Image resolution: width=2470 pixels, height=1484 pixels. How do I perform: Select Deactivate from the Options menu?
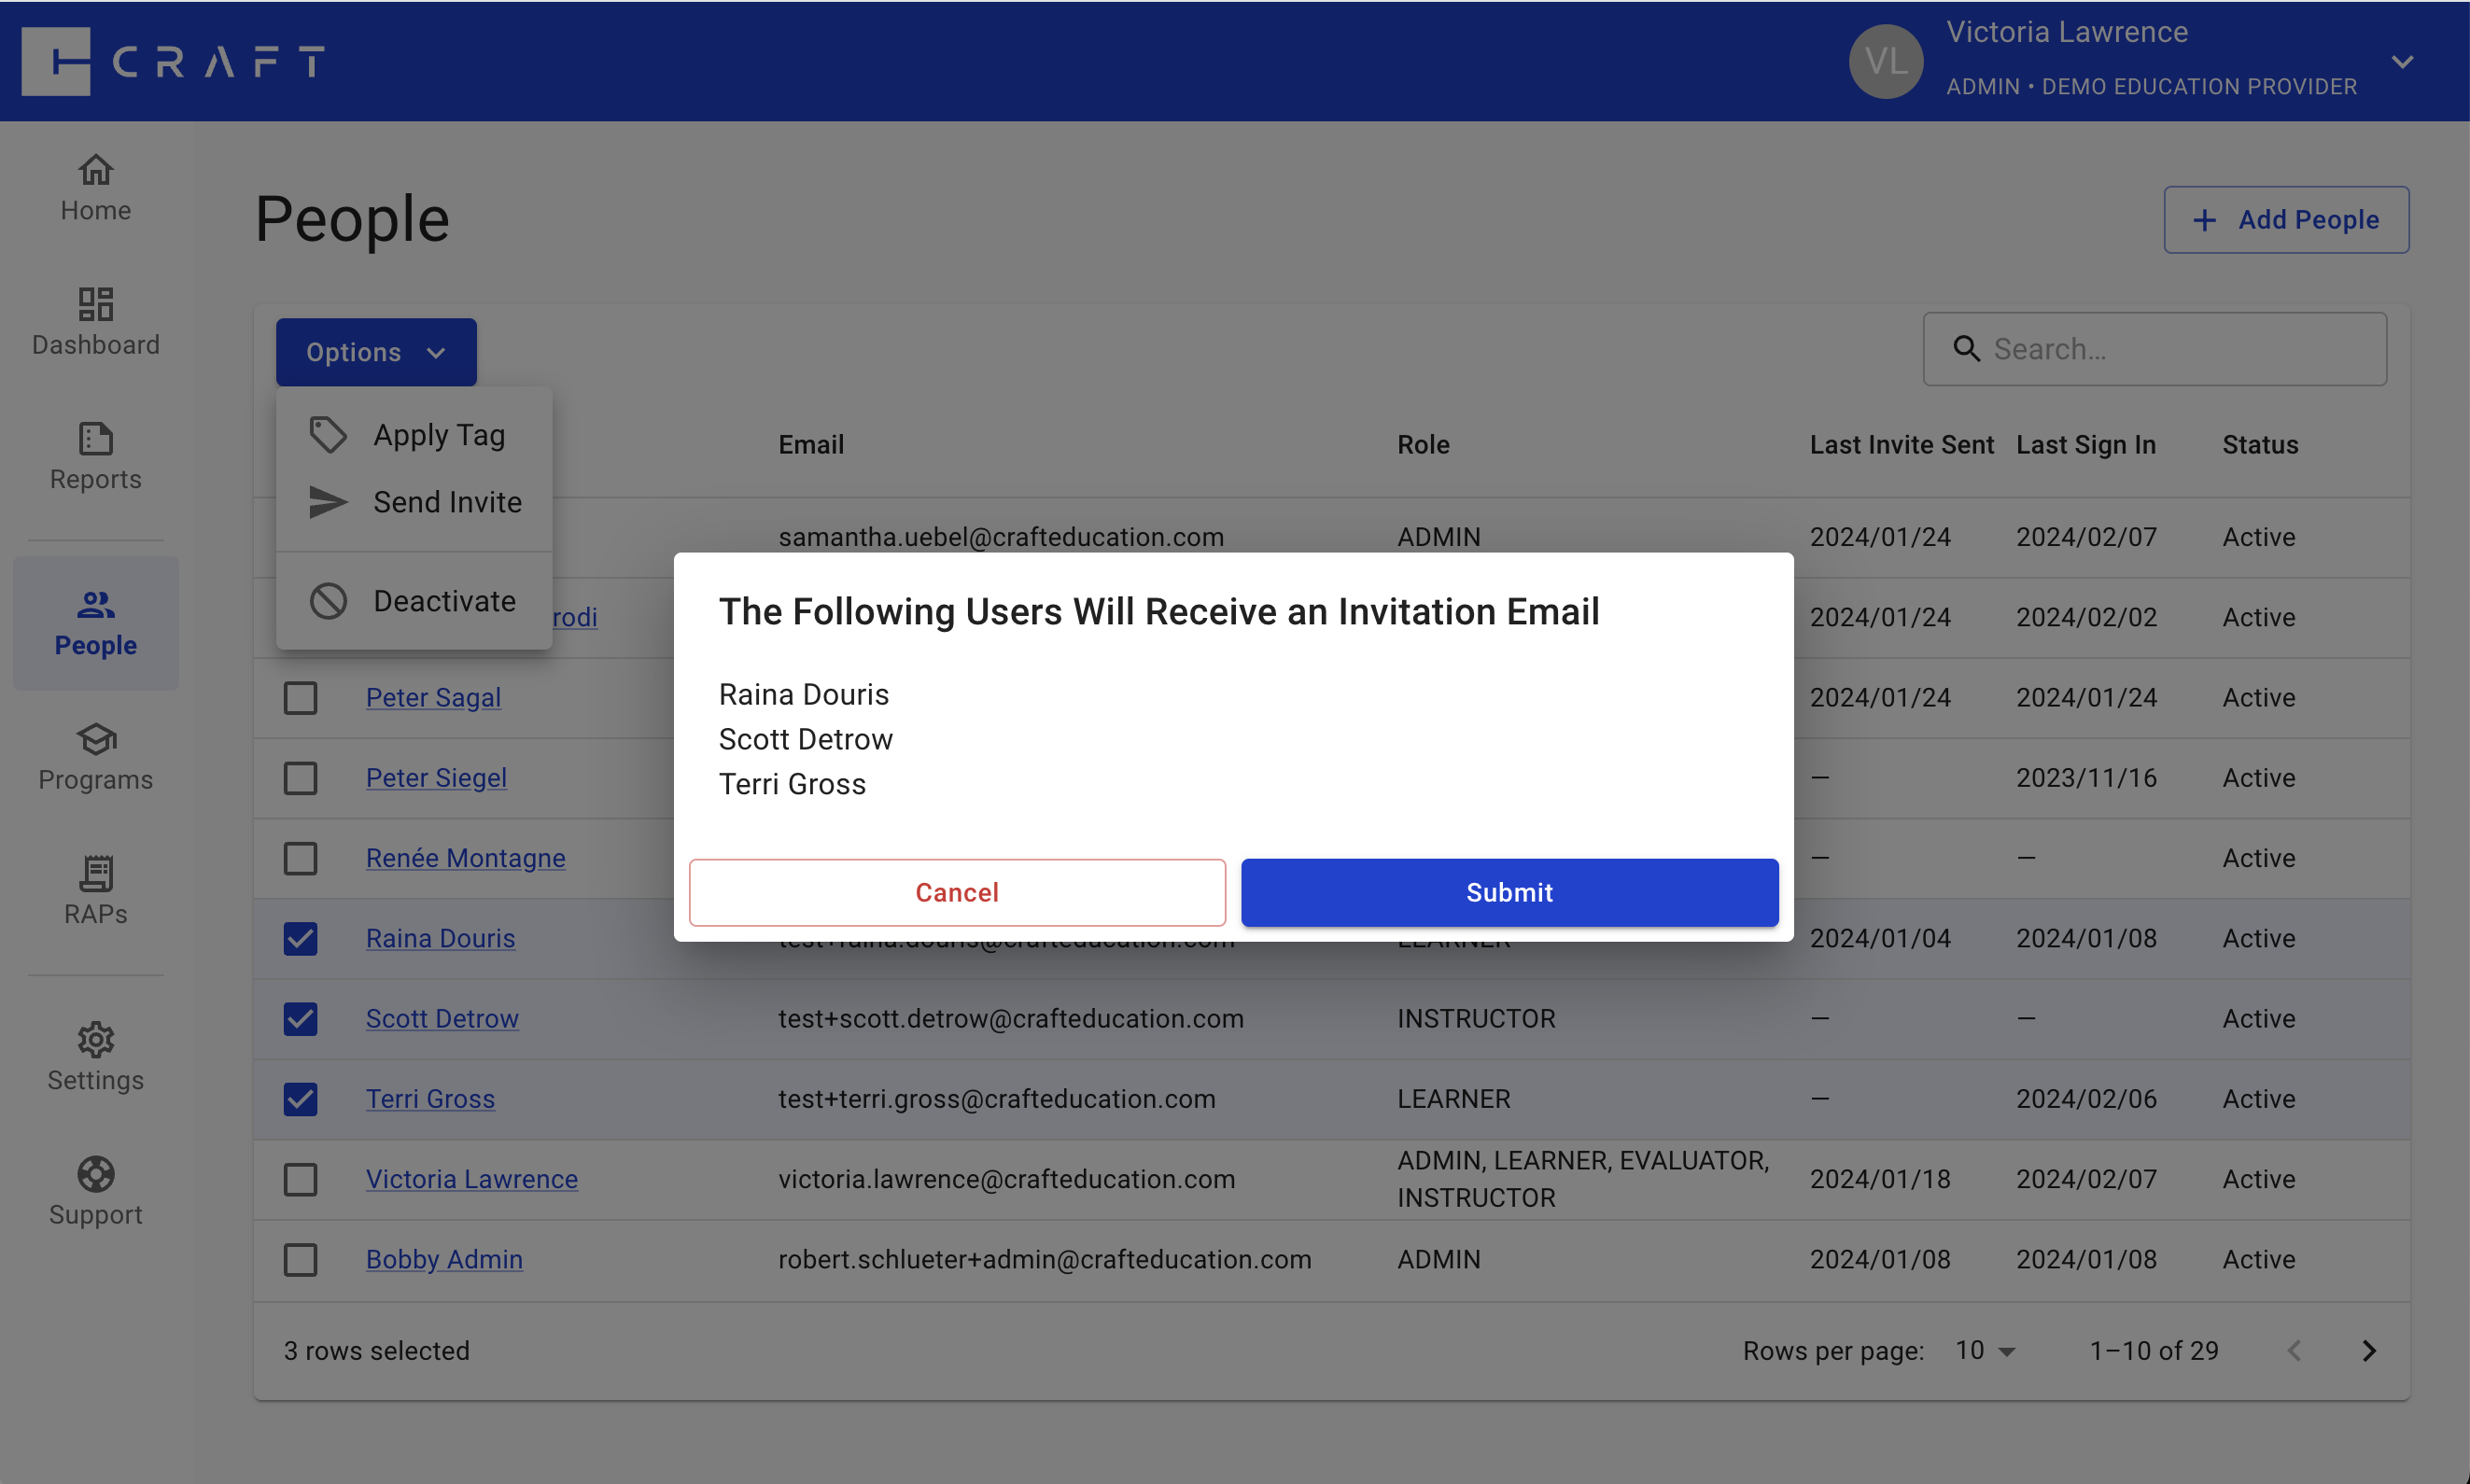click(x=444, y=600)
